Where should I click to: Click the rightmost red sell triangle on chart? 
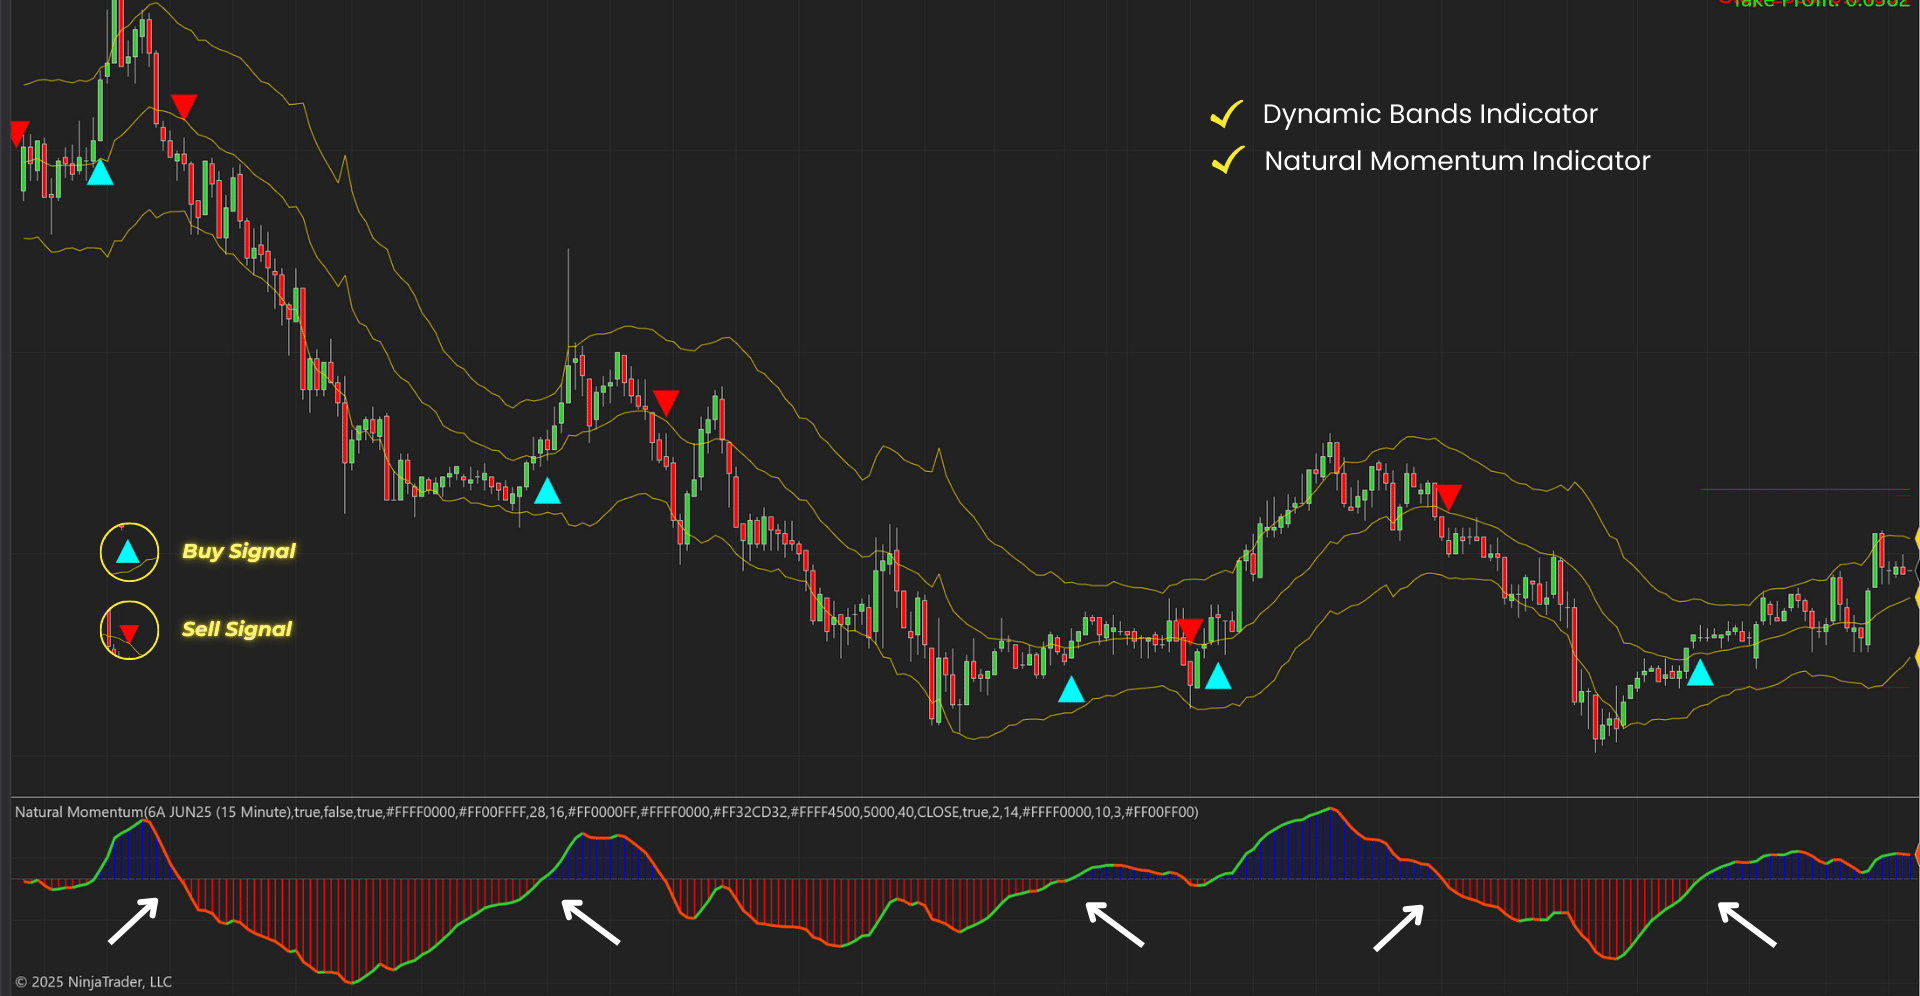(1448, 496)
